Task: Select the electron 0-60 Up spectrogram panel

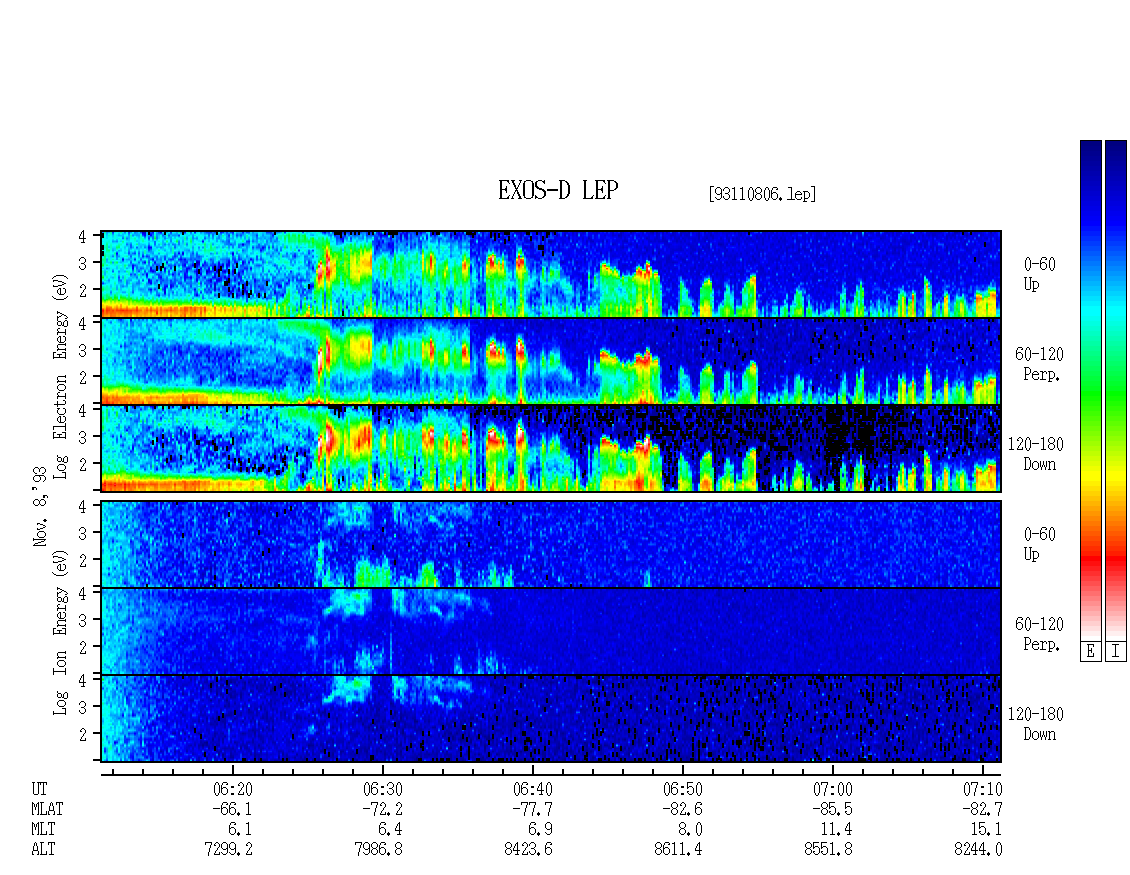Action: (x=551, y=274)
